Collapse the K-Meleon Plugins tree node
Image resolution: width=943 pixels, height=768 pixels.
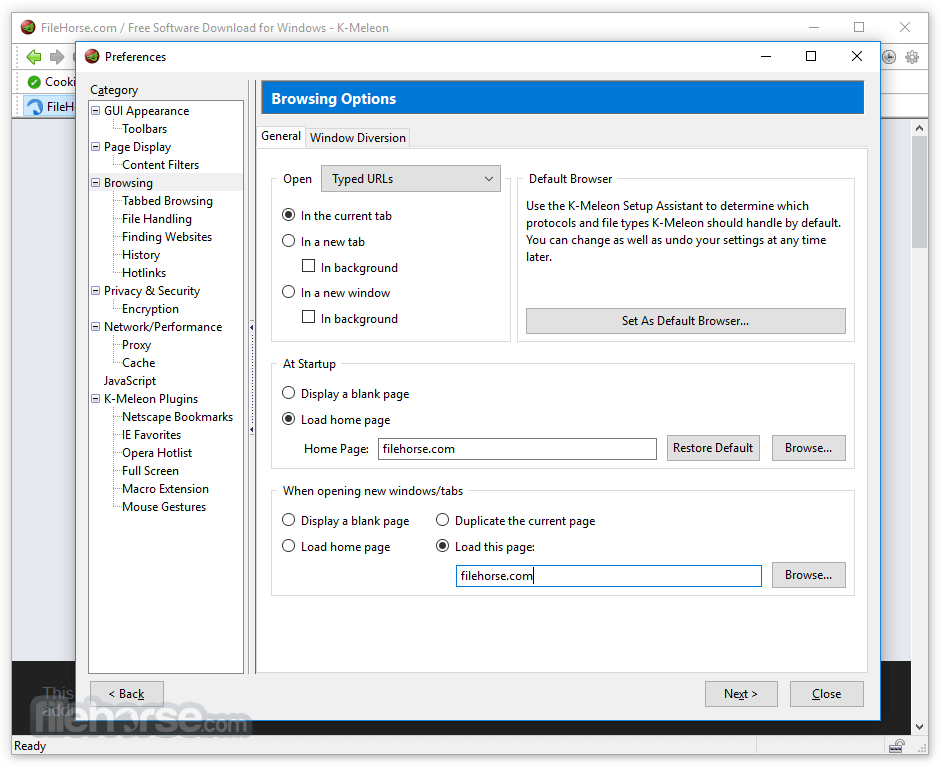[x=96, y=399]
